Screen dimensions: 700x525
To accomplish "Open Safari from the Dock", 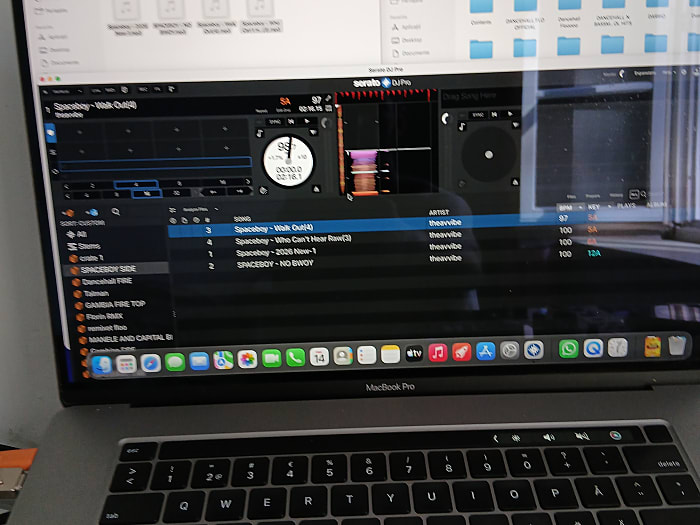I will [x=150, y=363].
